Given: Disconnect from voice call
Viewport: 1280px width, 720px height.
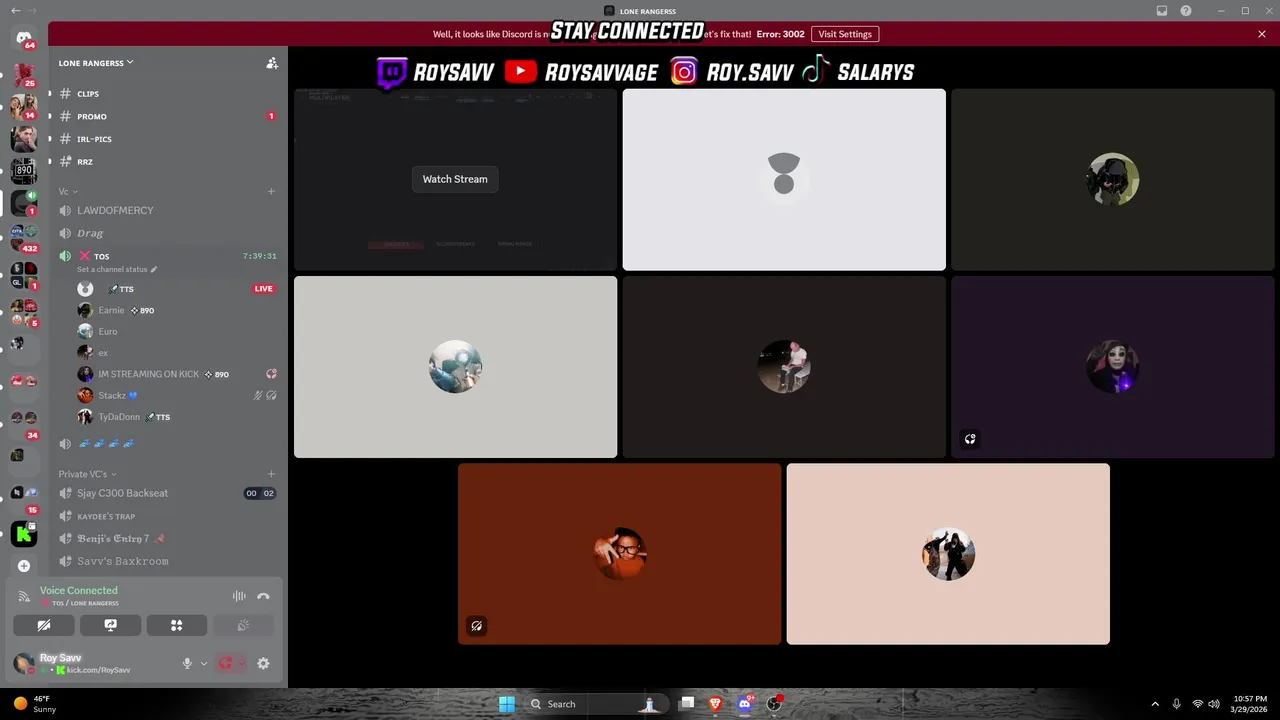Looking at the screenshot, I should (263, 596).
